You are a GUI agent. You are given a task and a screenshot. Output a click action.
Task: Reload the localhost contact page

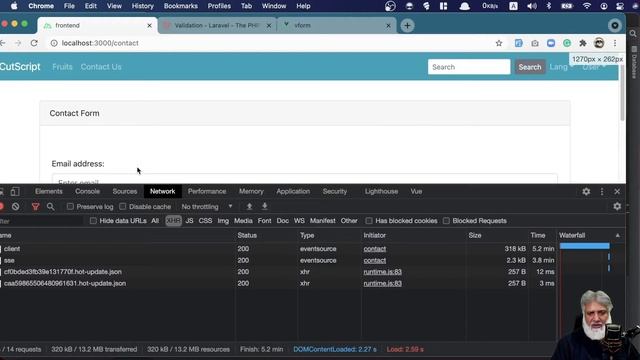tap(34, 43)
